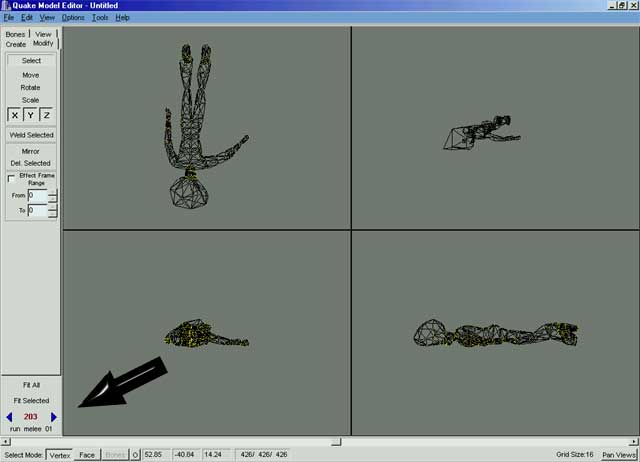This screenshot has width=640, height=462.
Task: Switch to the Bones tab
Action: pyautogui.click(x=15, y=34)
